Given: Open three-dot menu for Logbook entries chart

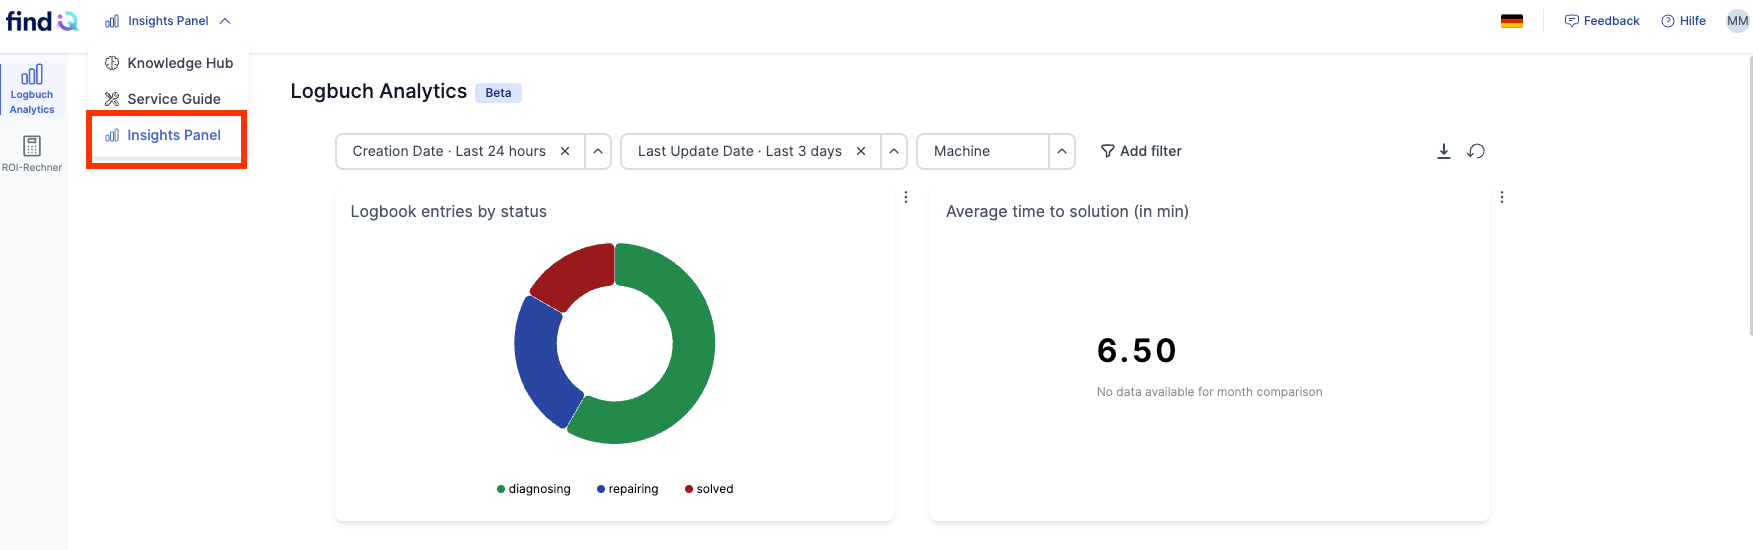Looking at the screenshot, I should coord(906,197).
